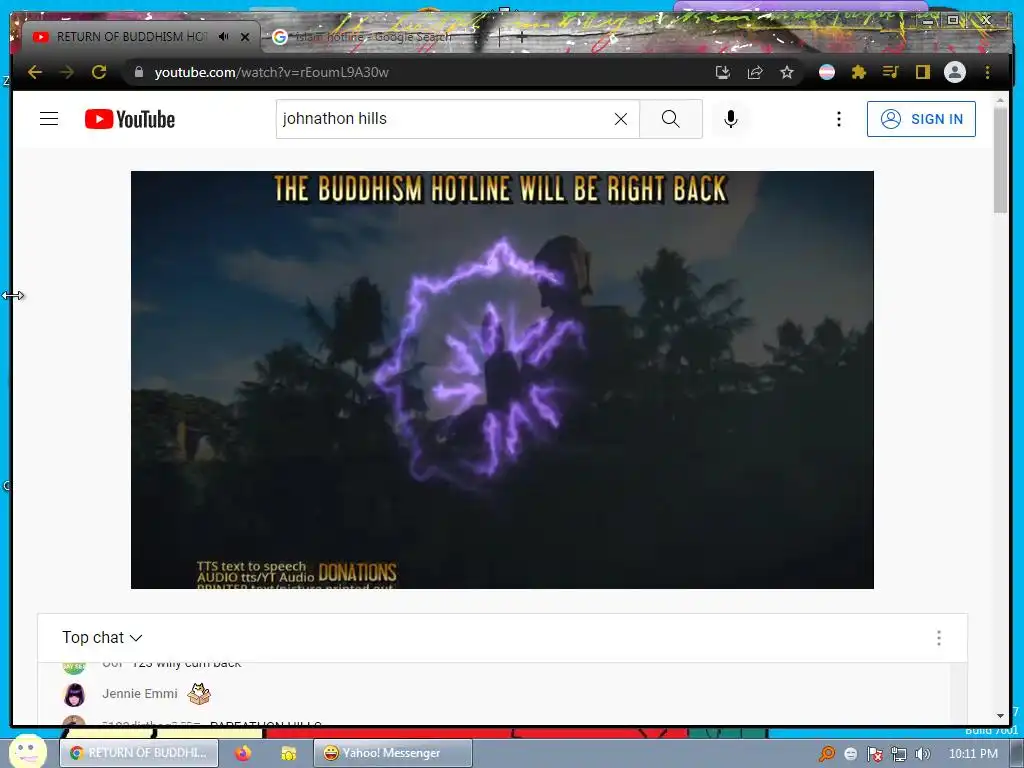1024x768 pixels.
Task: Click the Show Desktop strip
Action: click(x=1017, y=754)
